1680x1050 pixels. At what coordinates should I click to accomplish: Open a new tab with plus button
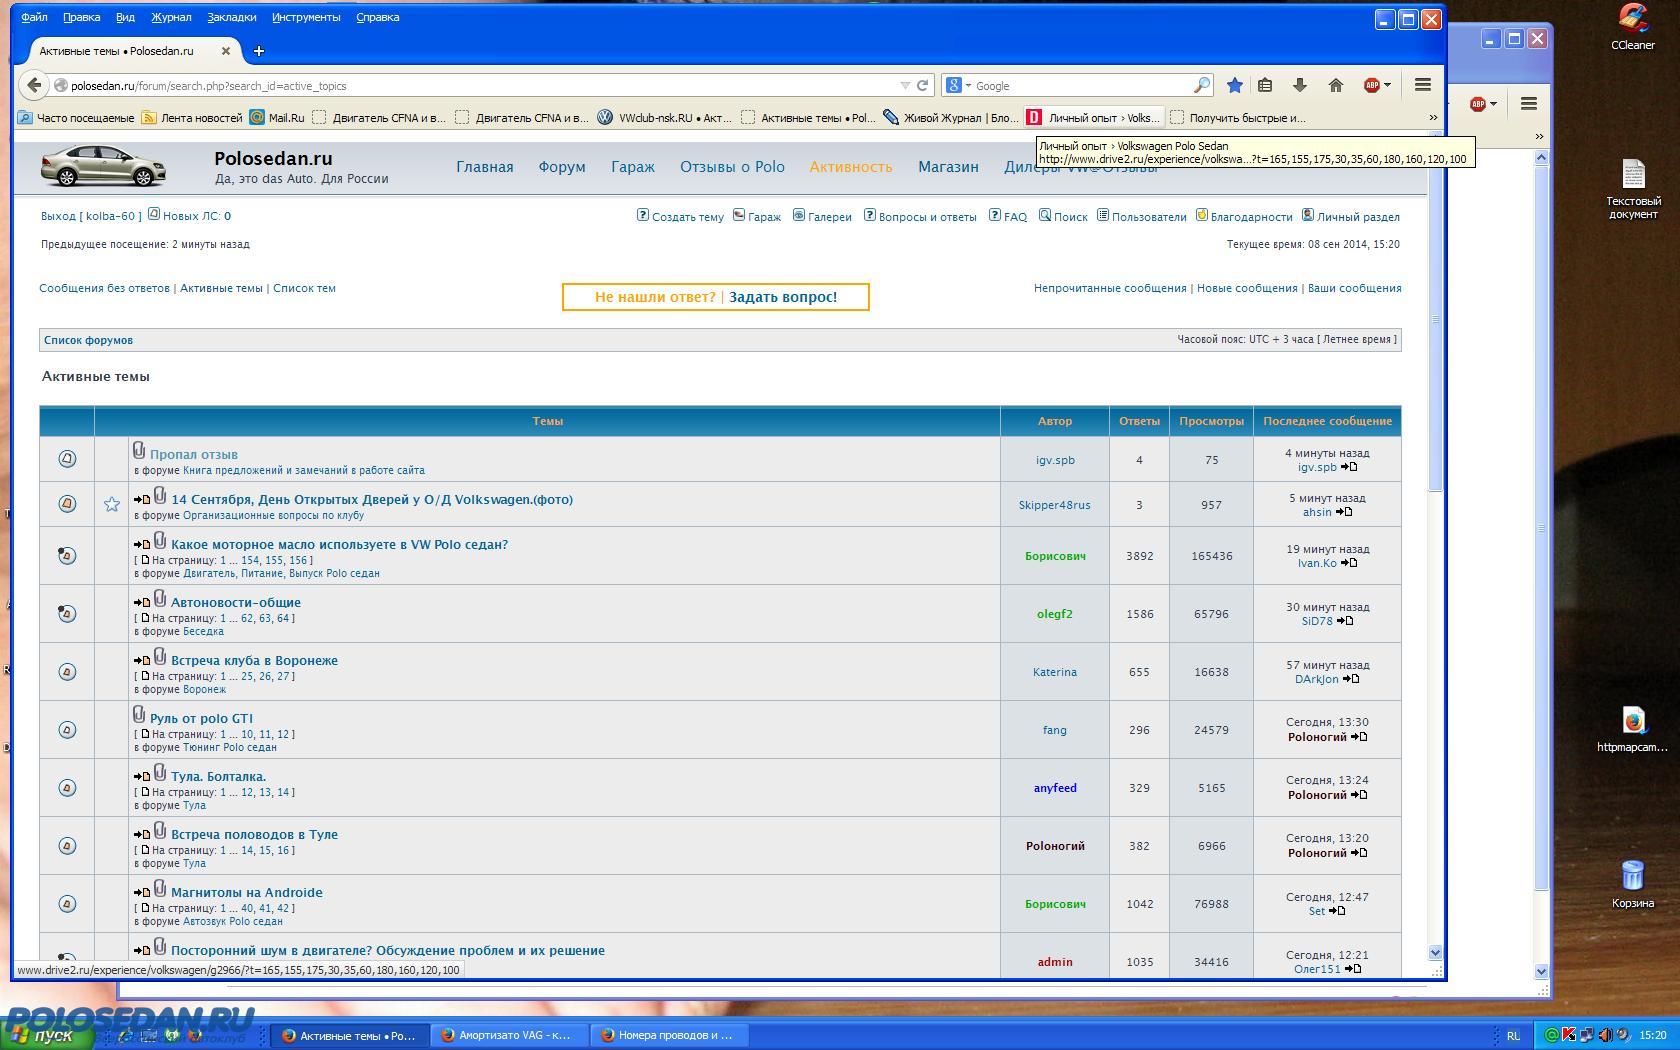(x=259, y=51)
